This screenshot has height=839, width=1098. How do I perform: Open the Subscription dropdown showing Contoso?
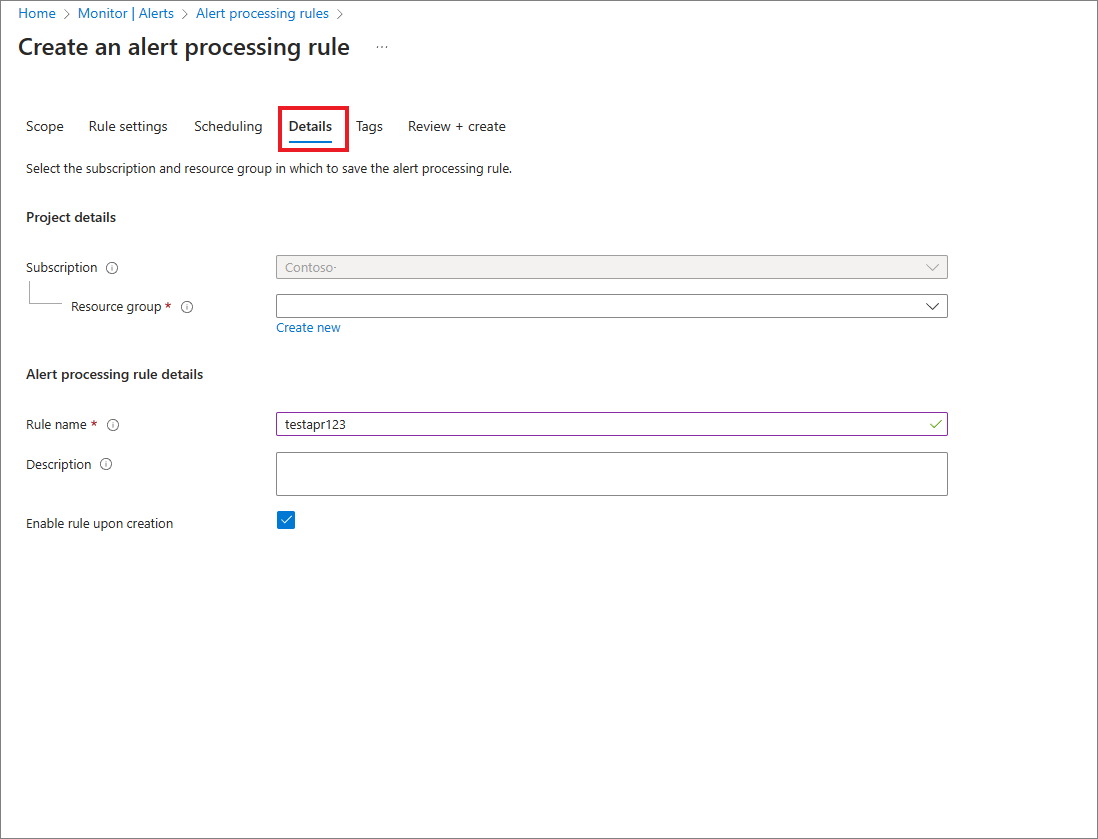[611, 267]
